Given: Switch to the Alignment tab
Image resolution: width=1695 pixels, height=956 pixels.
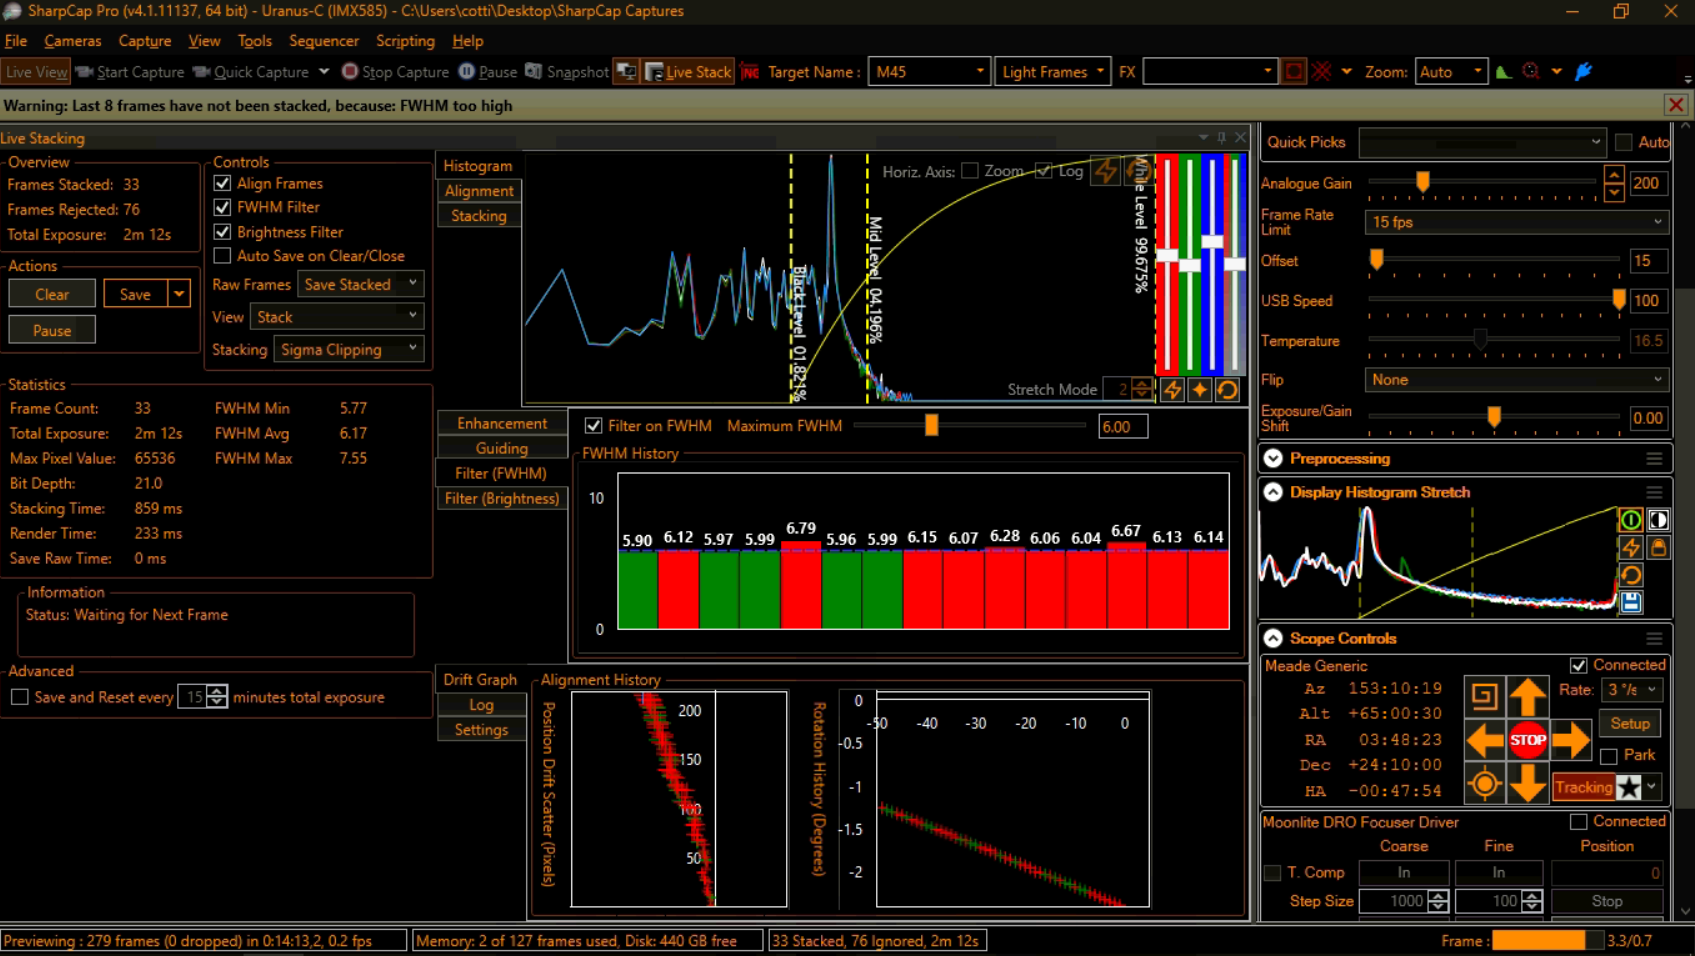Looking at the screenshot, I should coord(479,191).
